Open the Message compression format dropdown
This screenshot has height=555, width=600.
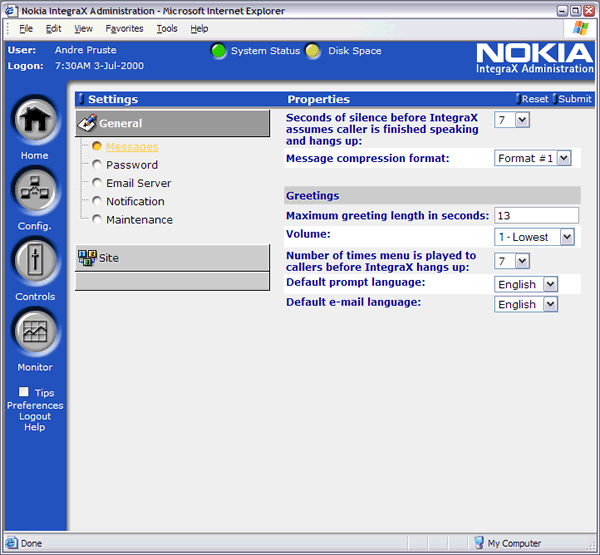pos(533,158)
